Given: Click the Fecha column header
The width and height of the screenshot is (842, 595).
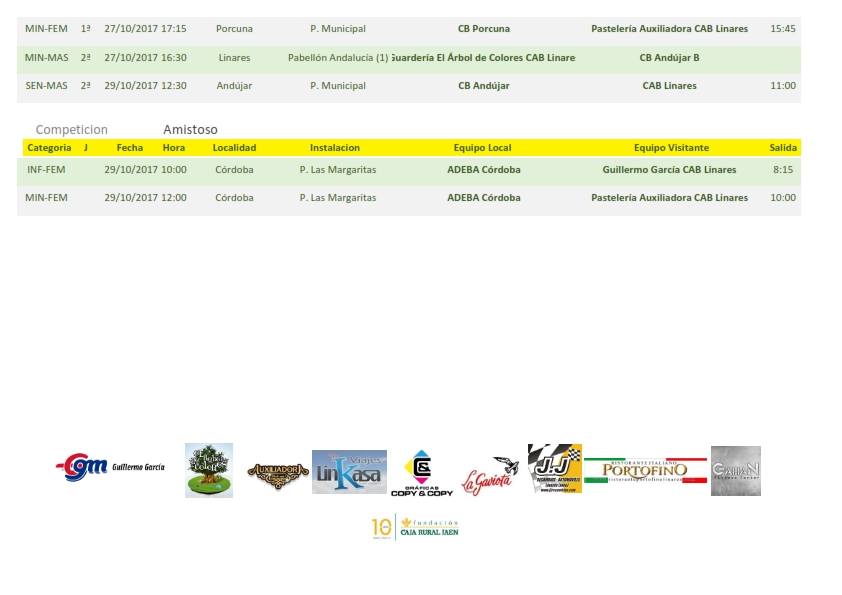Looking at the screenshot, I should [x=130, y=148].
